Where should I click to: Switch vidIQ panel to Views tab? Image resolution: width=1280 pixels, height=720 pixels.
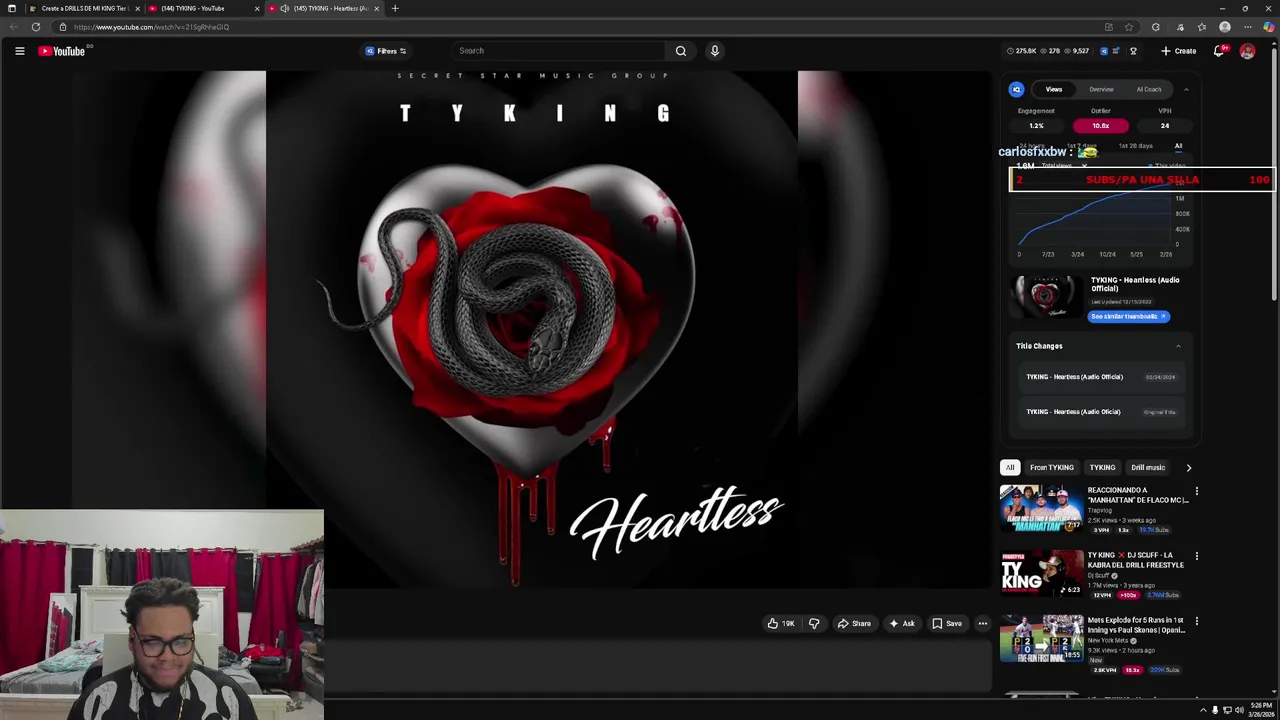(x=1054, y=90)
